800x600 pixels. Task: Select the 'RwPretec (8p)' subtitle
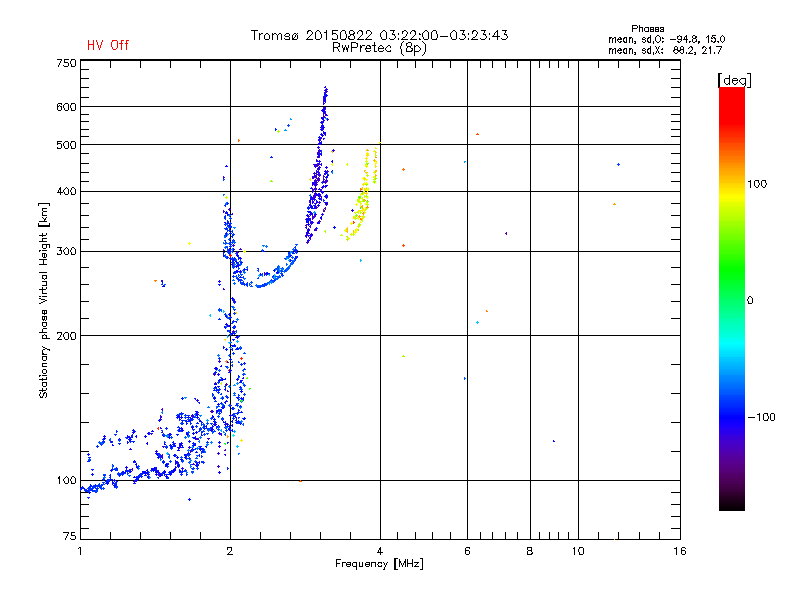click(379, 48)
